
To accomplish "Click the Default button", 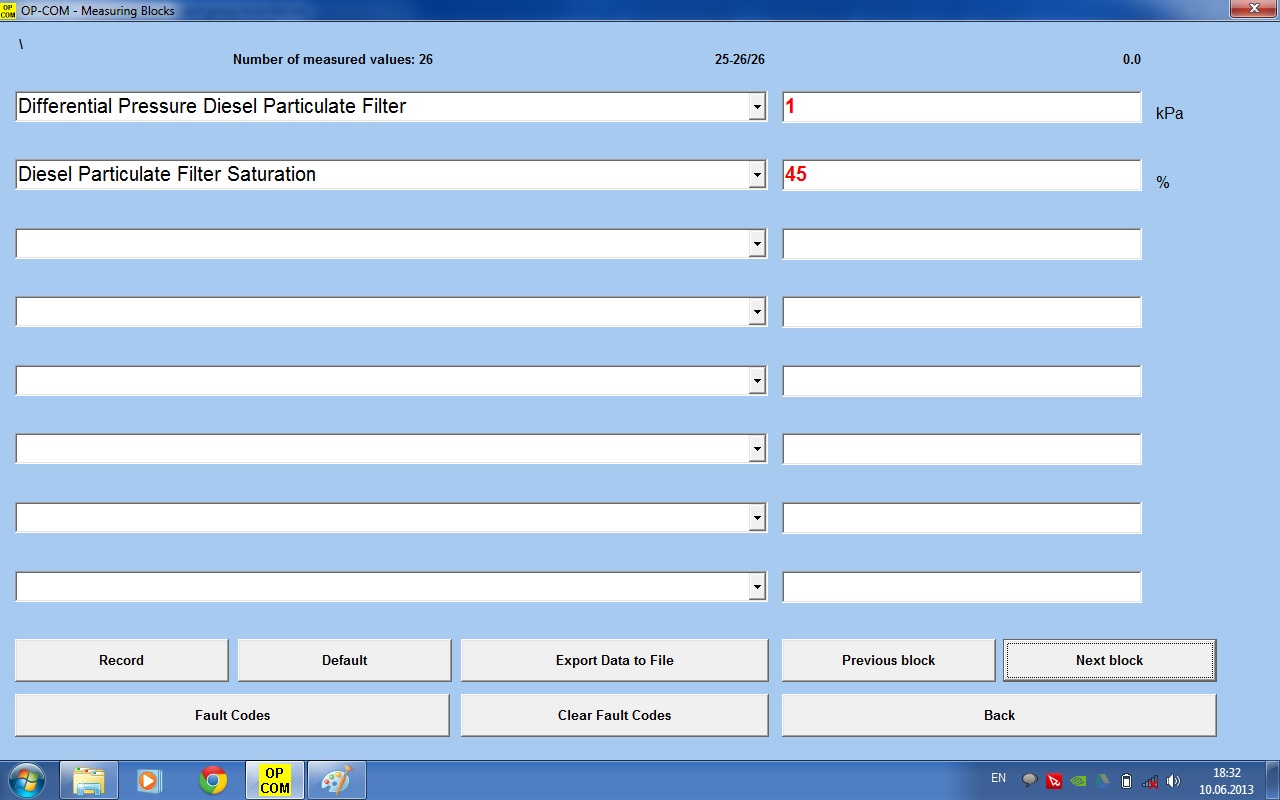I will [x=344, y=660].
